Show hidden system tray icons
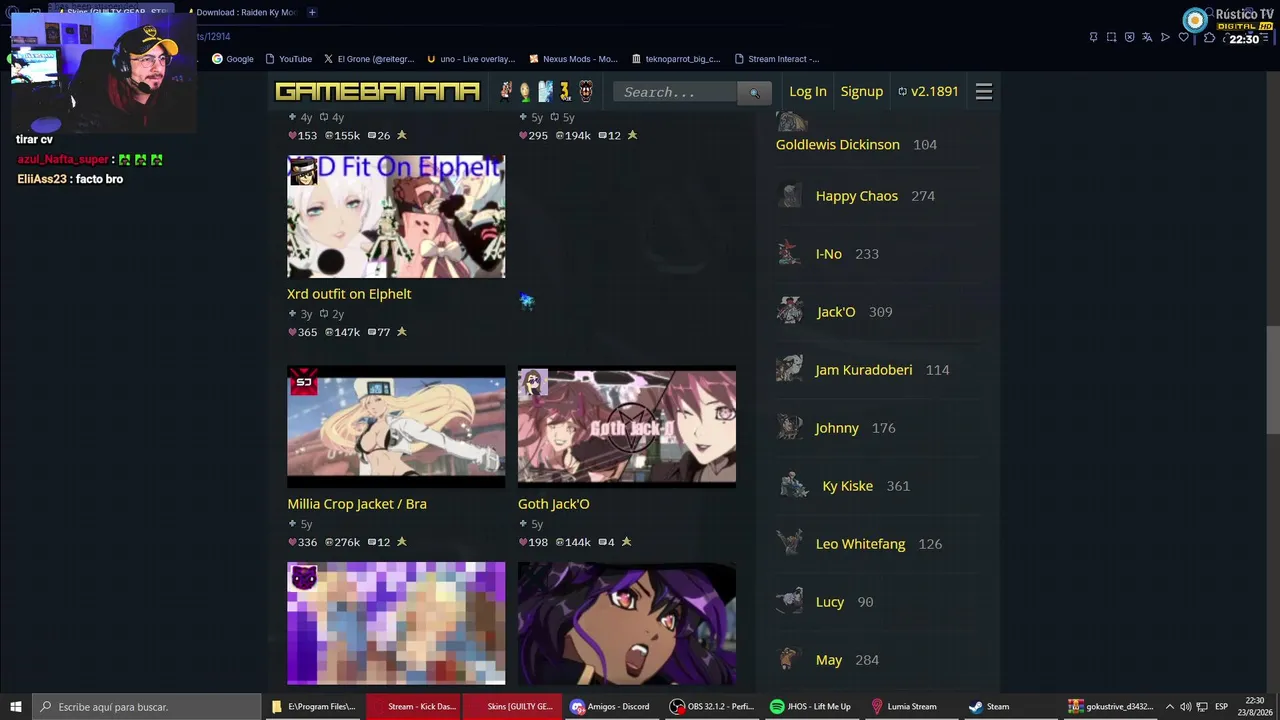Viewport: 1280px width, 720px height. 1169,707
